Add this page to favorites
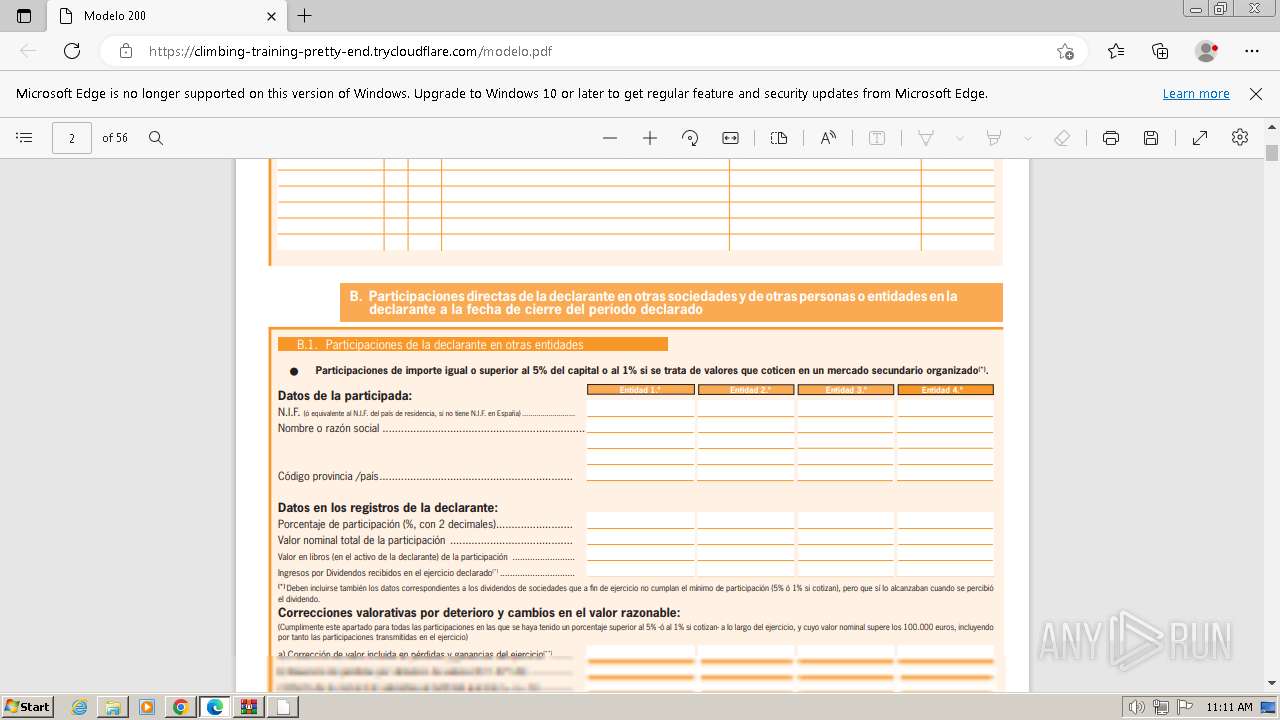The image size is (1280, 720). point(1065,51)
